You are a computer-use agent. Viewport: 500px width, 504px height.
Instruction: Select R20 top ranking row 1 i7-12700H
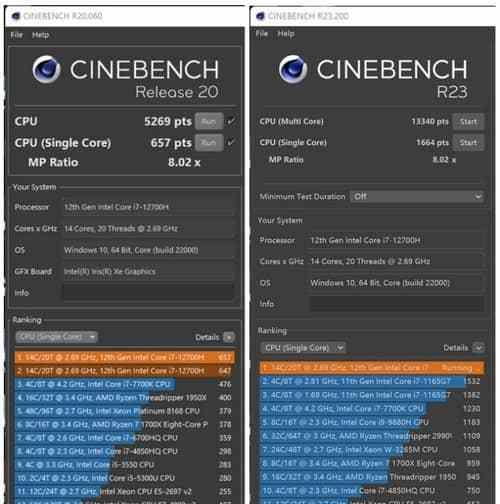click(125, 357)
